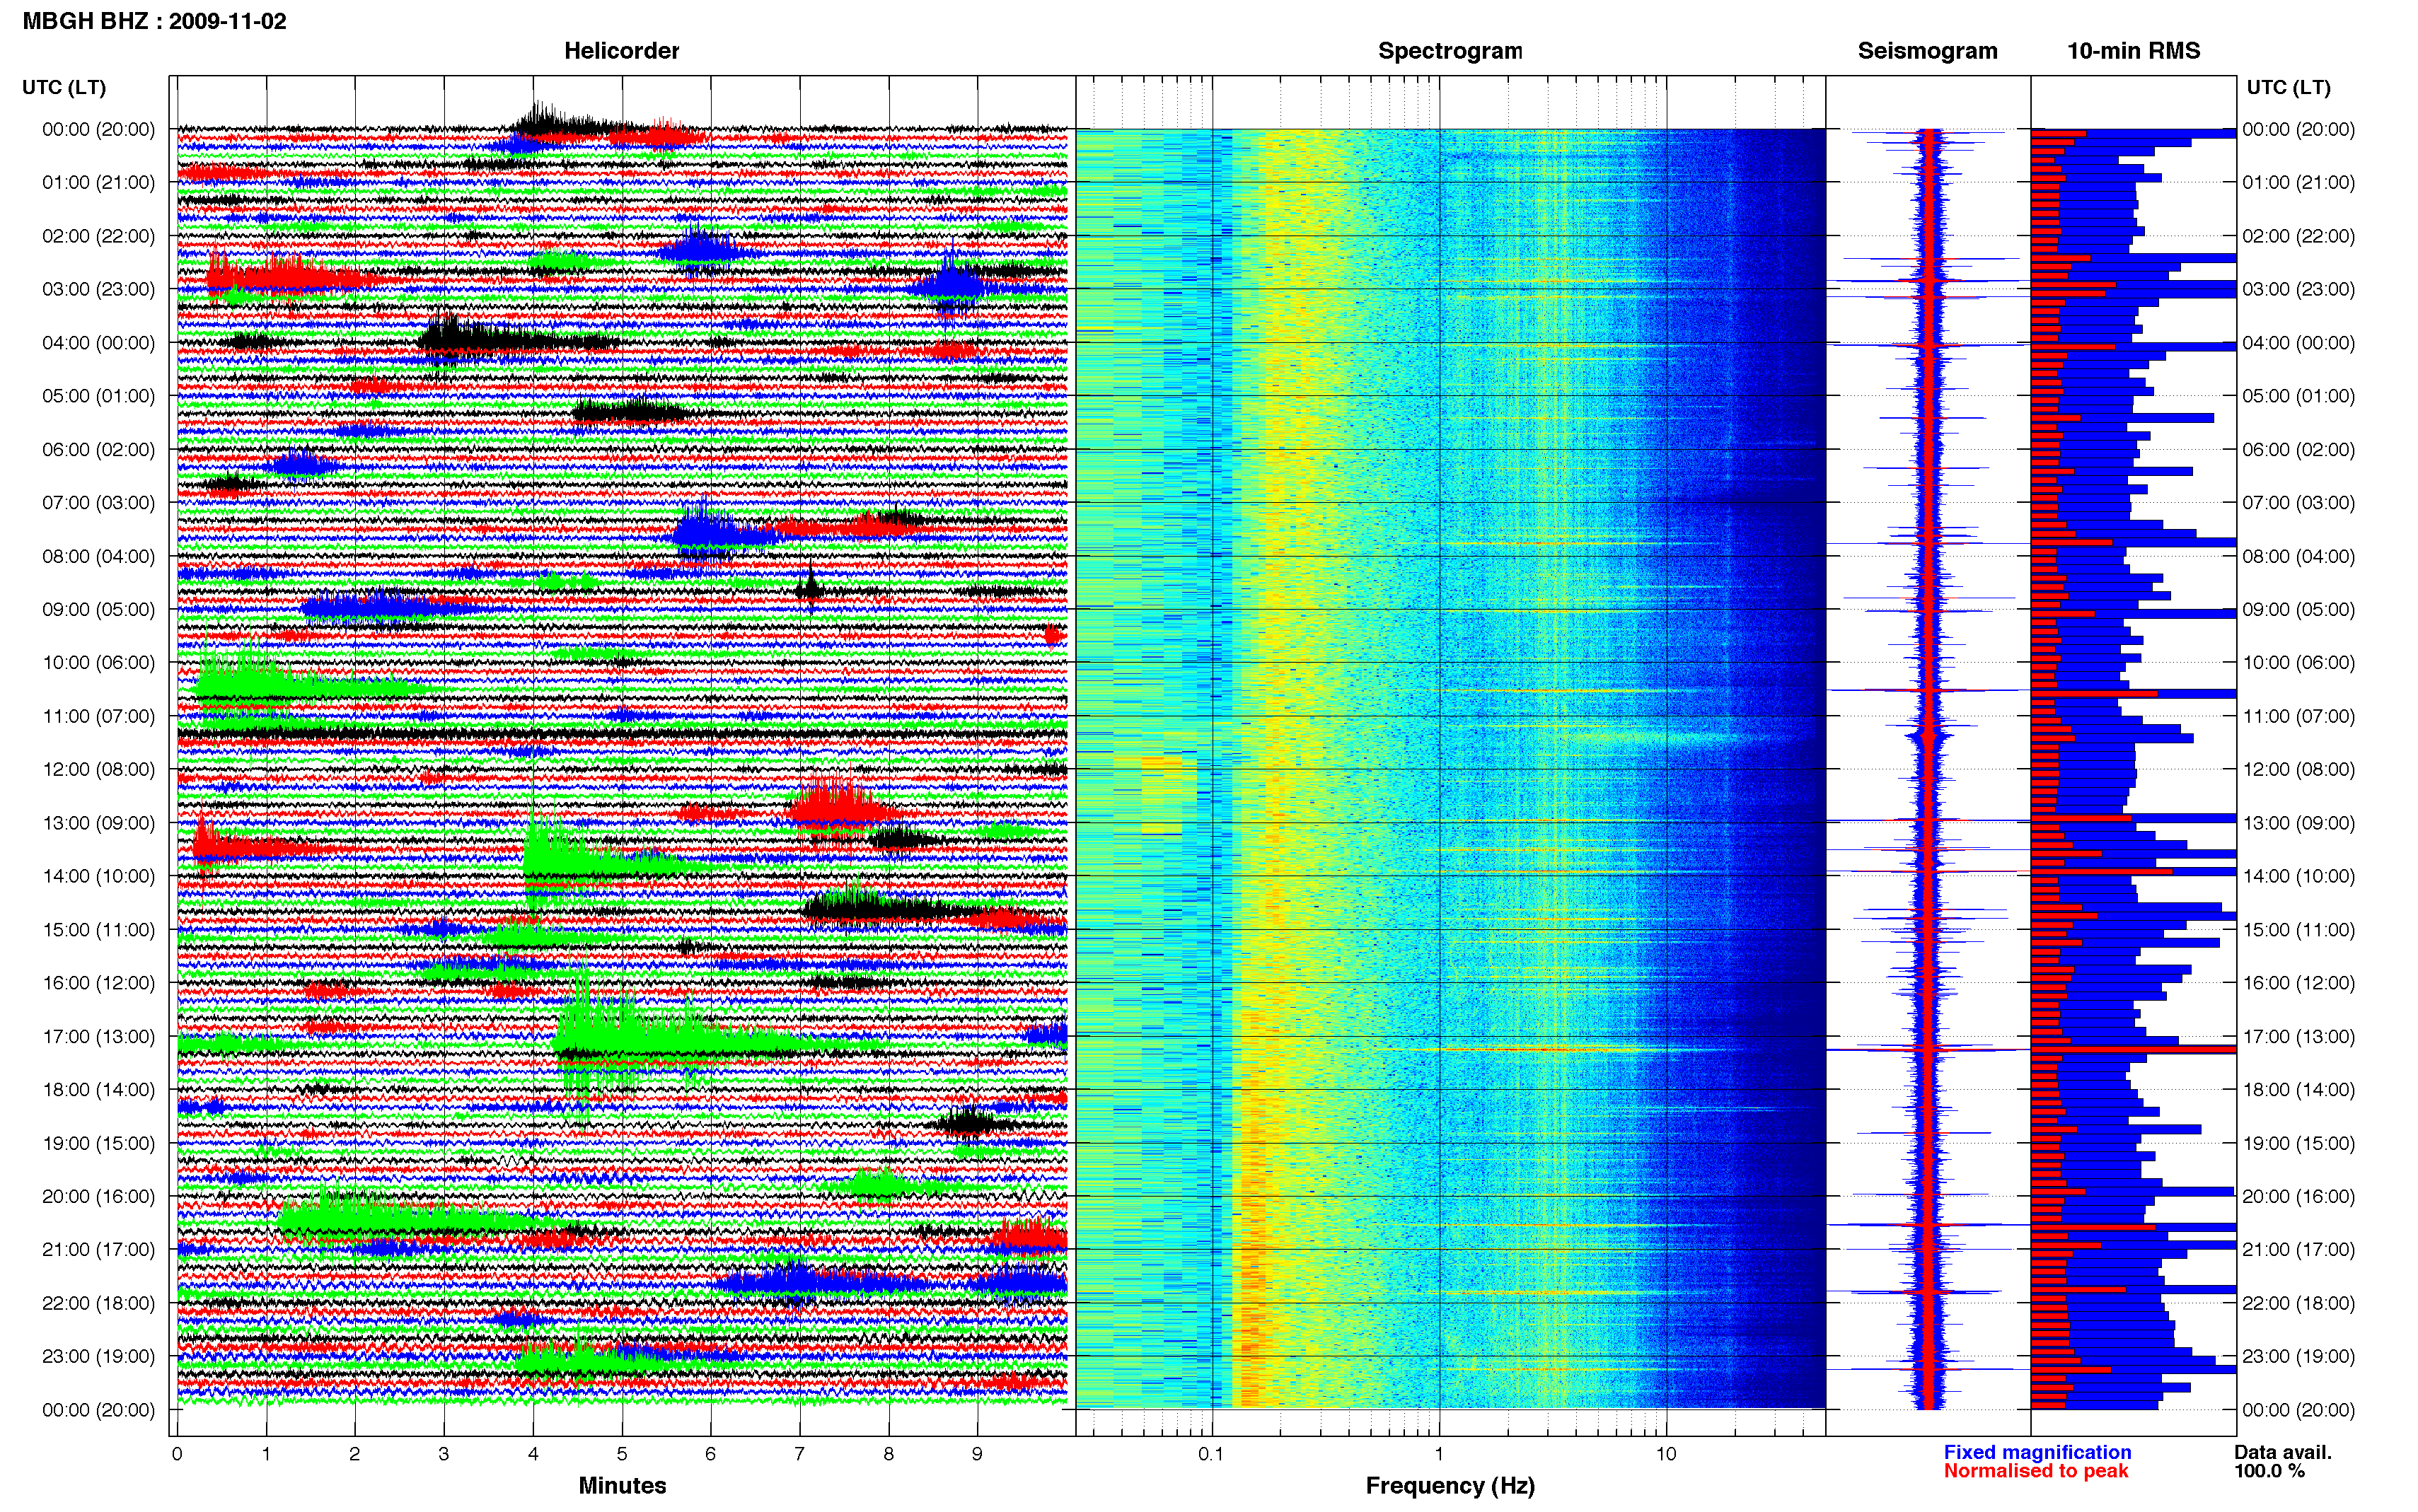
Task: Click the 'UTC (LT)' label on the left axis
Action: (x=64, y=87)
